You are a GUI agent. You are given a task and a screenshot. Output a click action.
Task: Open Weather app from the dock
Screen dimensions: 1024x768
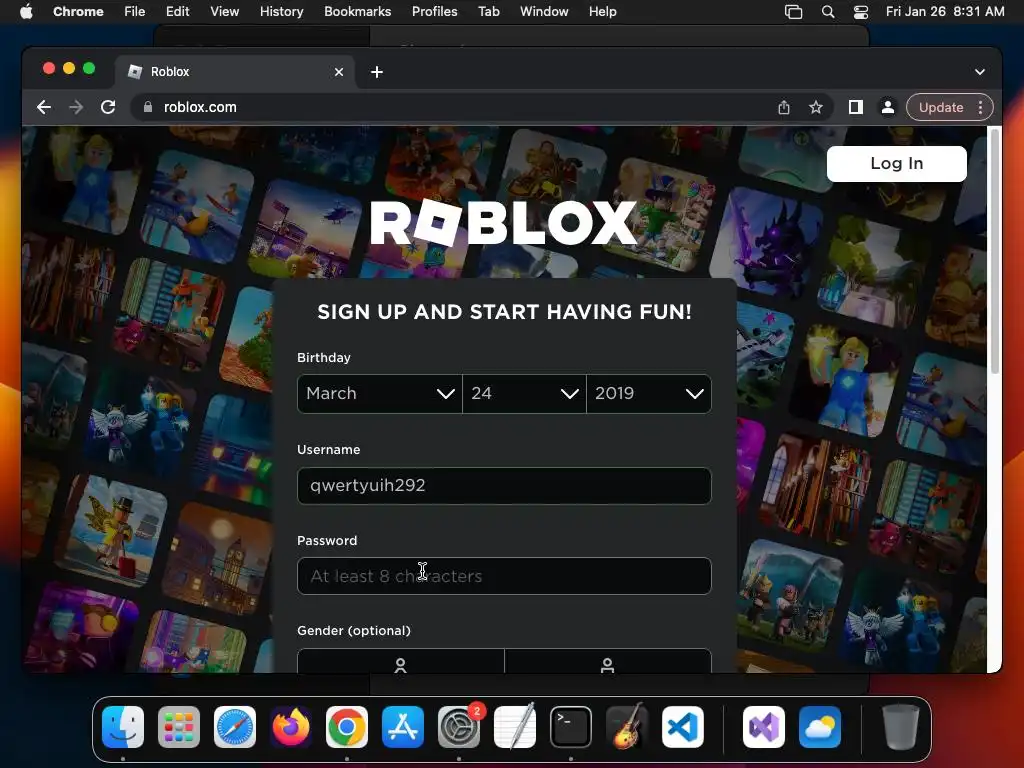820,727
